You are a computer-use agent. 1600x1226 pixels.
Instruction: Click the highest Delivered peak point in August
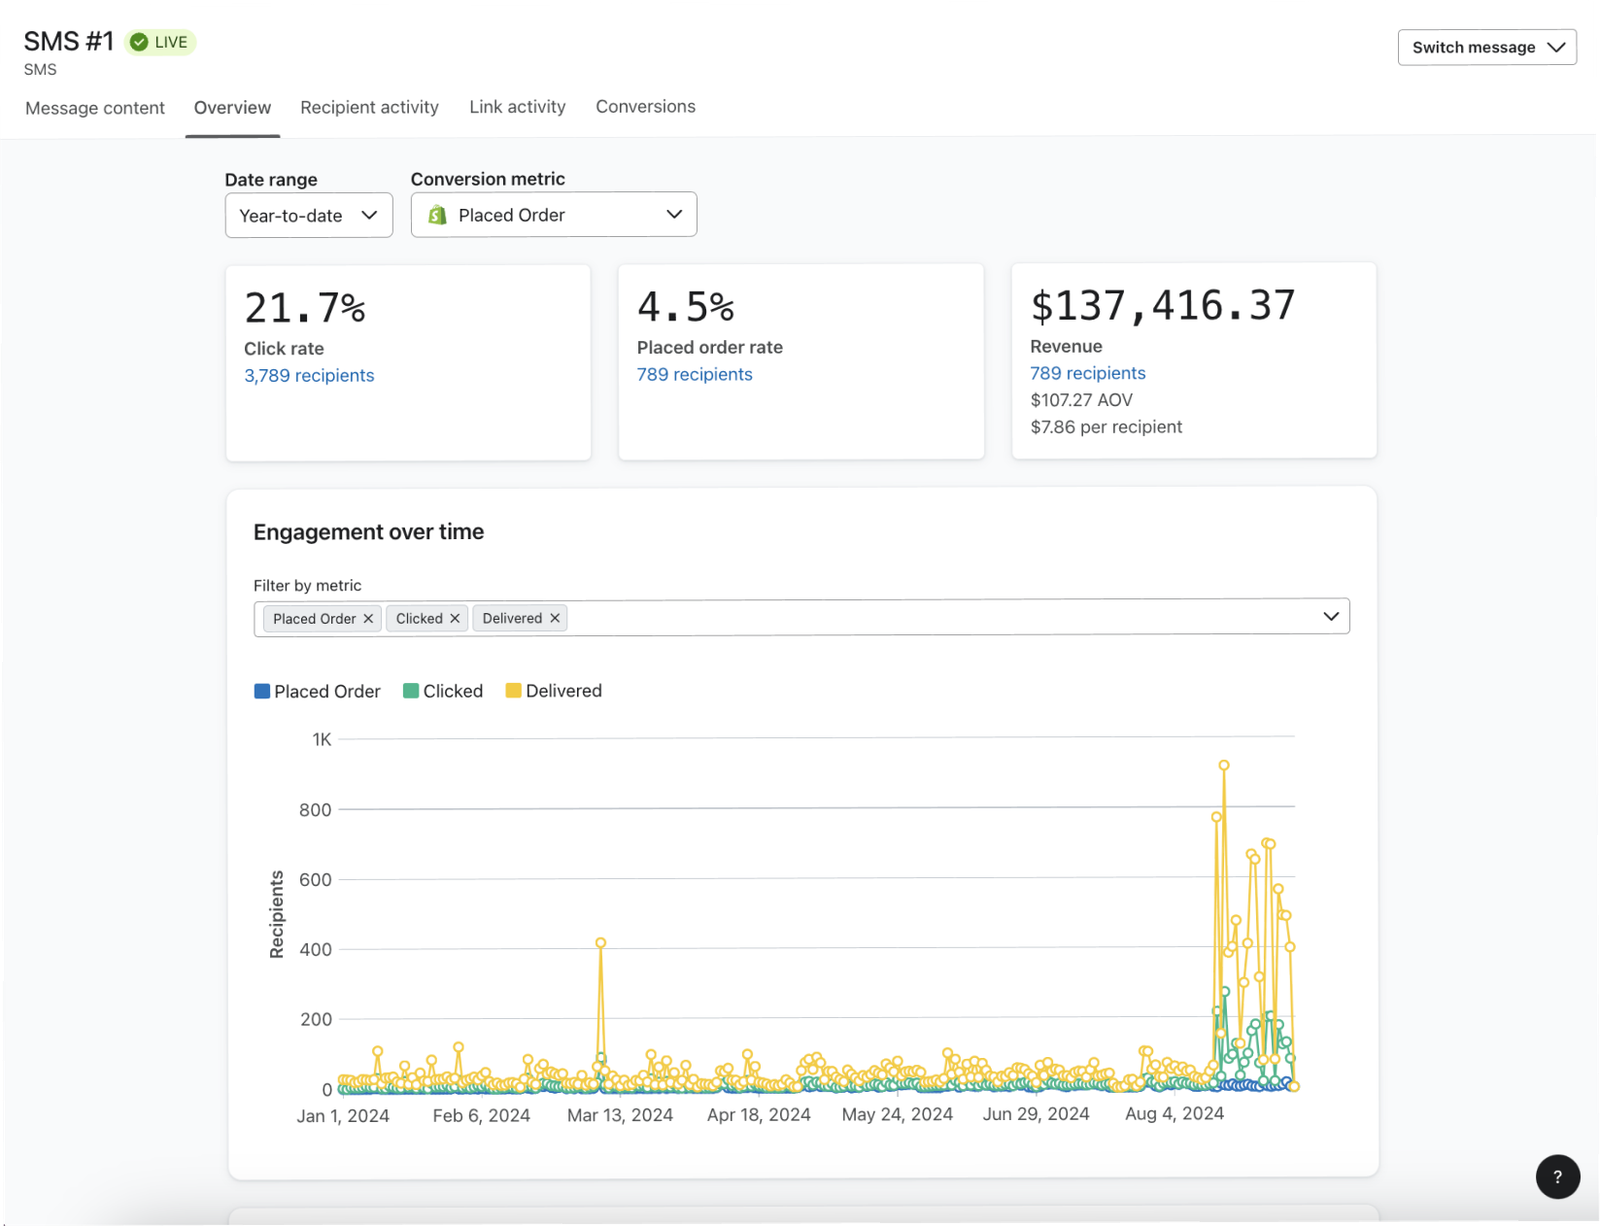point(1223,765)
